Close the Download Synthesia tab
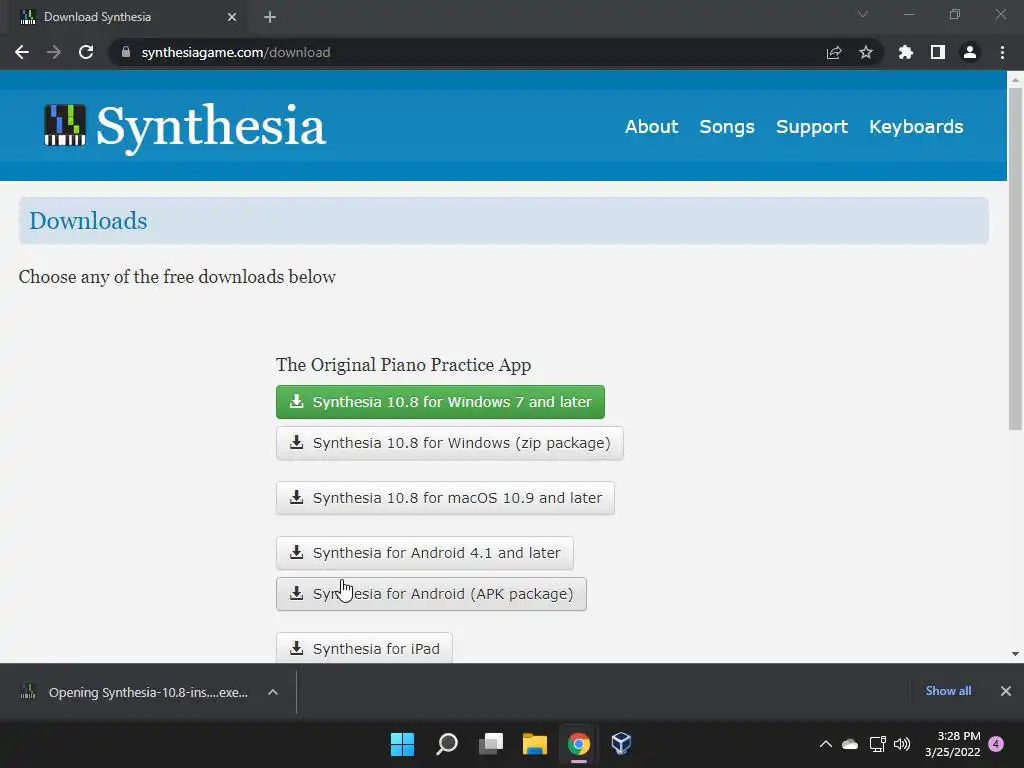The width and height of the screenshot is (1024, 768). [x=232, y=17]
